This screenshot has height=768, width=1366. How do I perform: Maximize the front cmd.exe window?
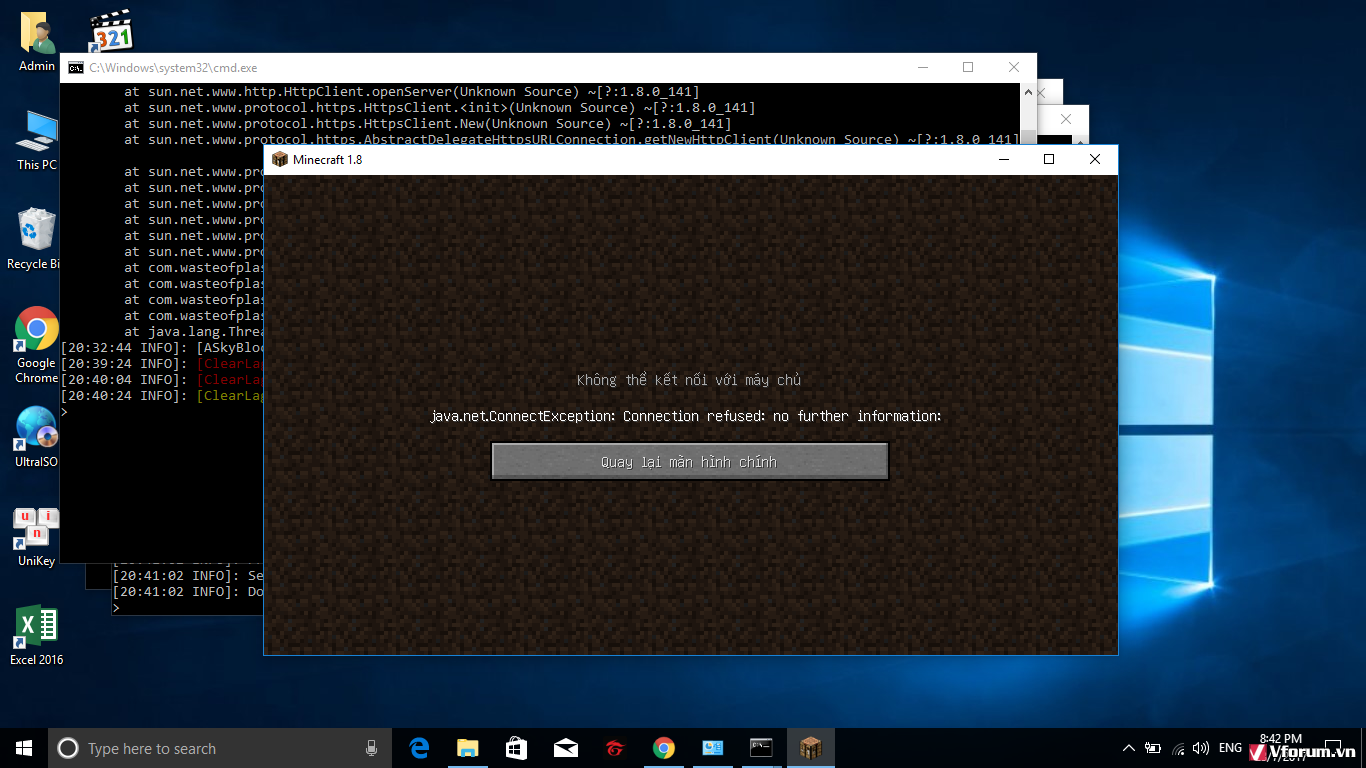coord(968,68)
